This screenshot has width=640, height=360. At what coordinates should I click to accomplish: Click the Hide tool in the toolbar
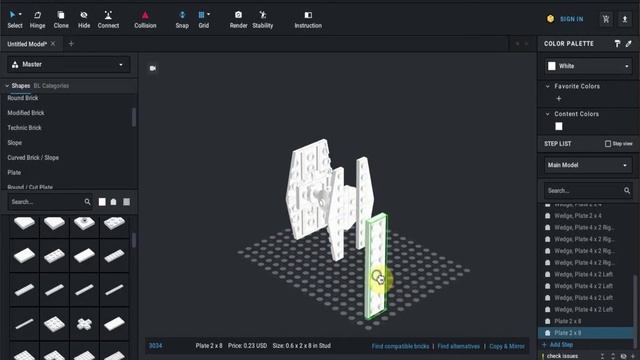point(84,19)
